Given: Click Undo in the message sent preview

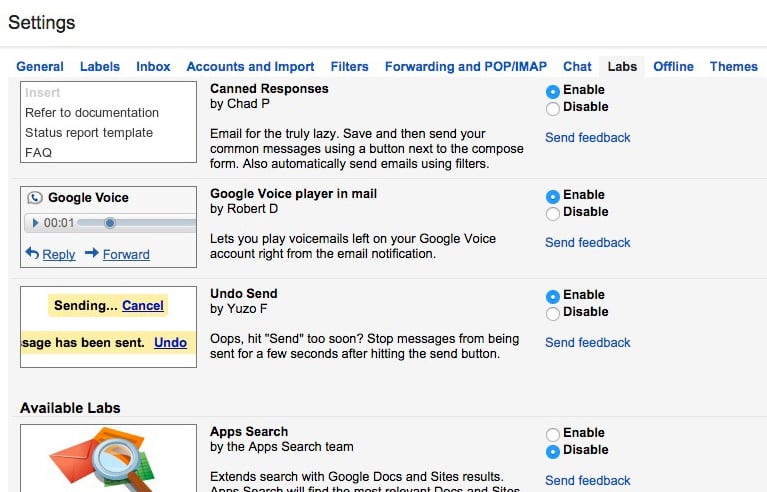Looking at the screenshot, I should coord(170,343).
